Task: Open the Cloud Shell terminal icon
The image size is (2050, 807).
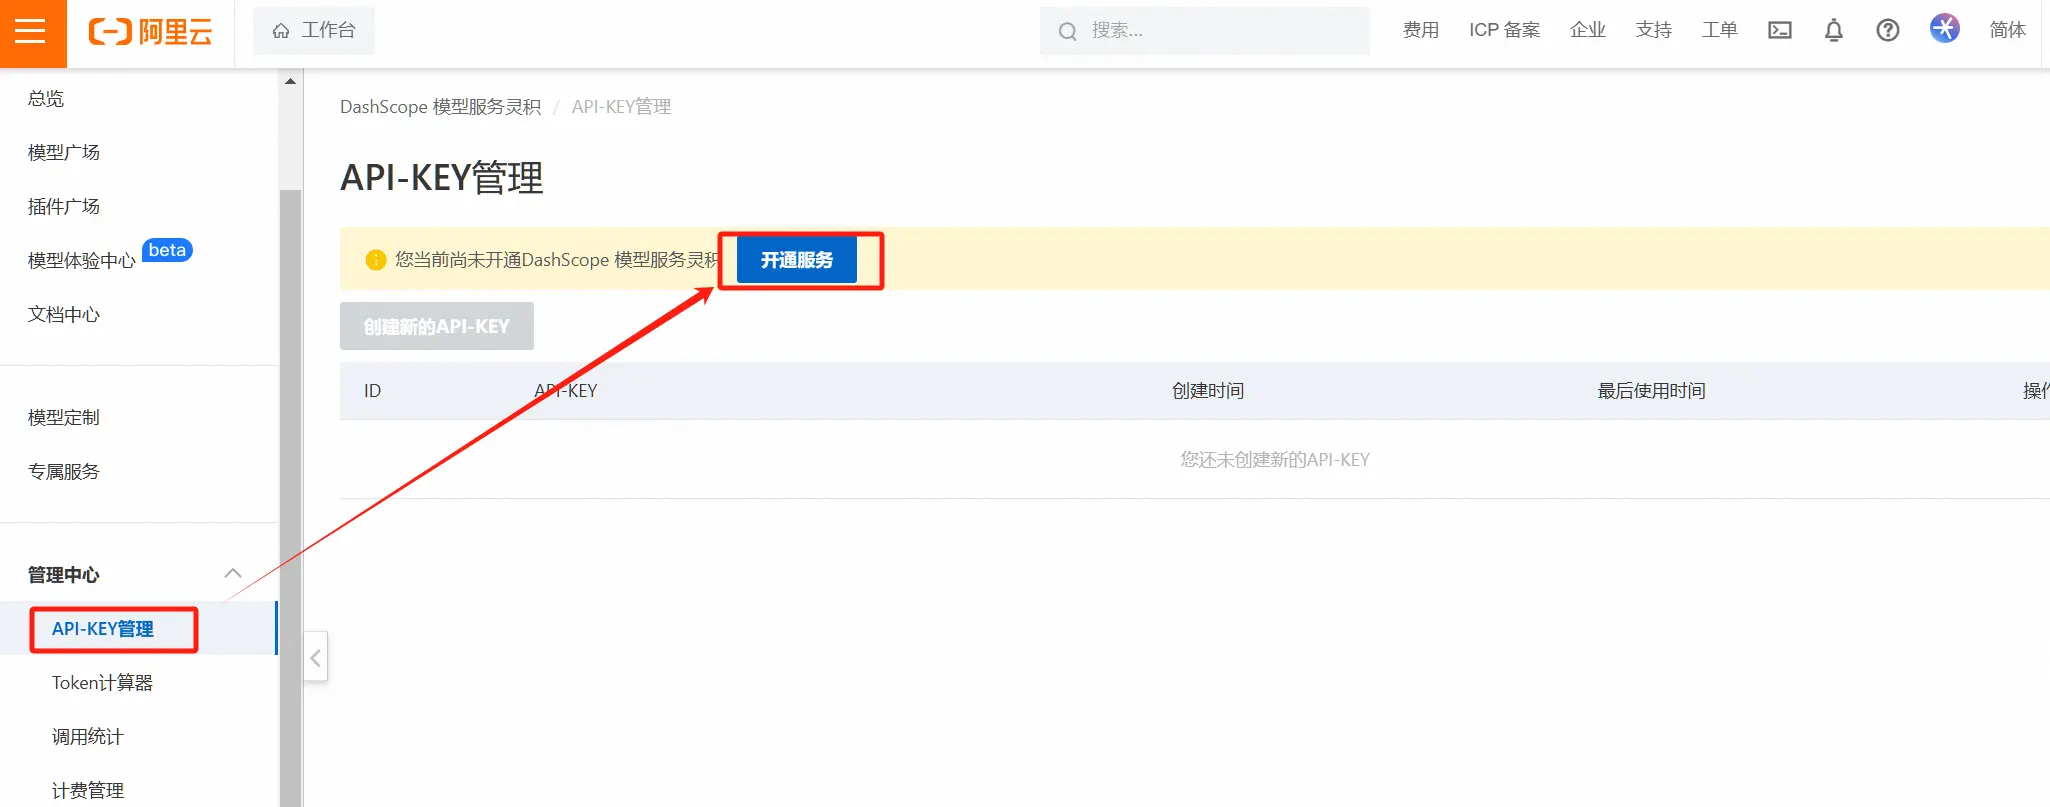Action: coord(1780,30)
